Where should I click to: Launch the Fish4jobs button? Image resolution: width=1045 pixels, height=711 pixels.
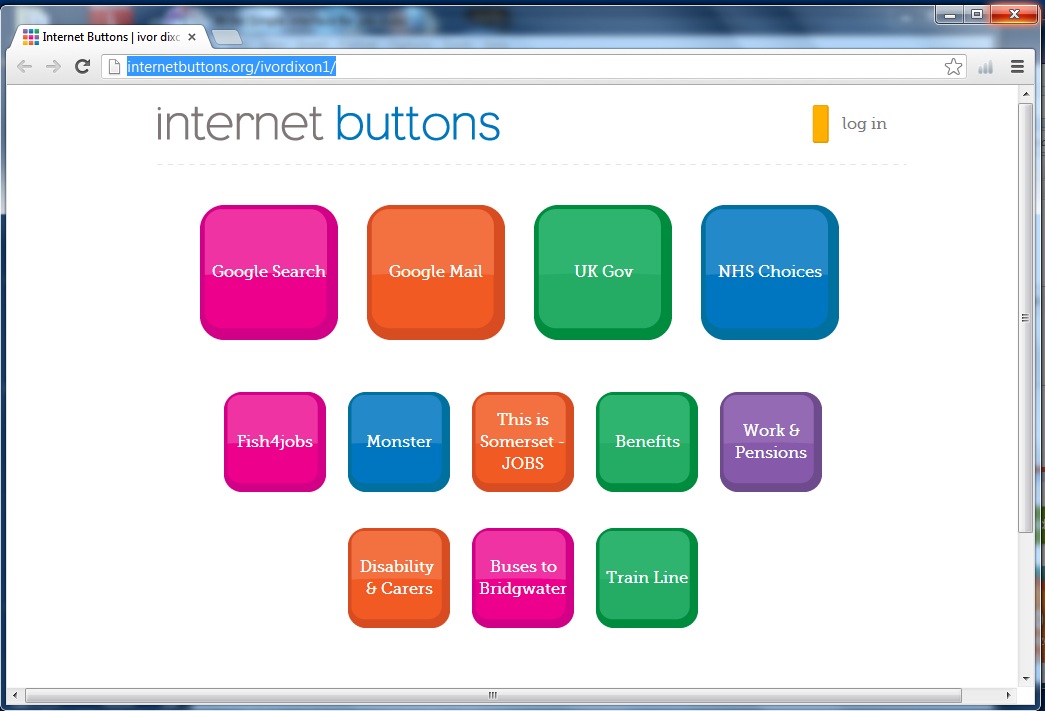tap(275, 442)
